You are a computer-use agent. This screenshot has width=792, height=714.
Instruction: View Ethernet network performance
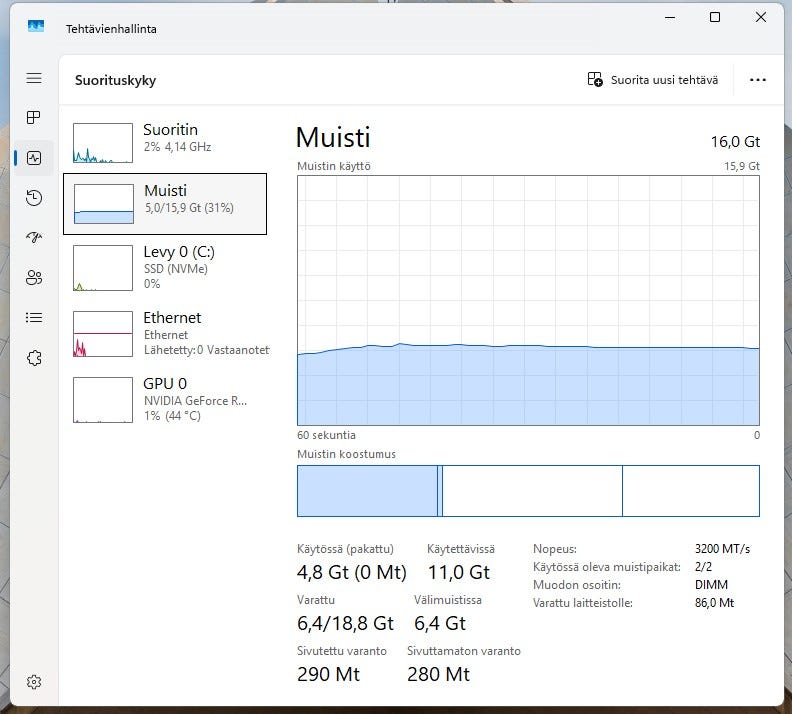[x=165, y=333]
